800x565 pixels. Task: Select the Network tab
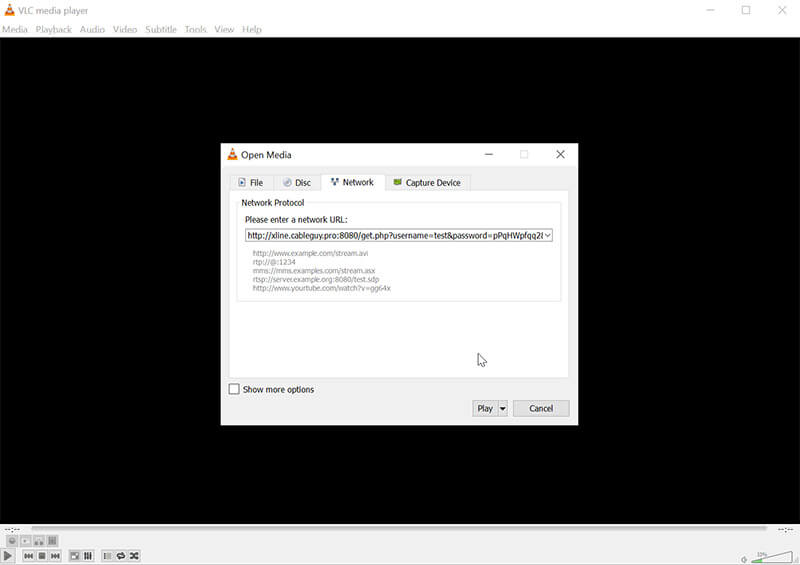pos(353,182)
